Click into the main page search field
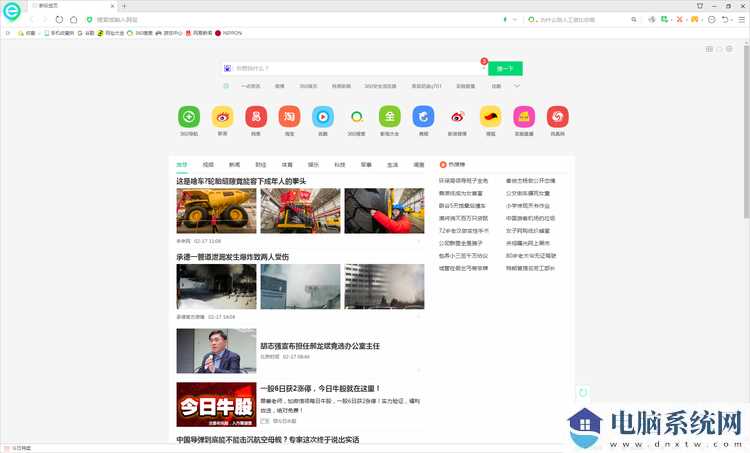 (356, 68)
